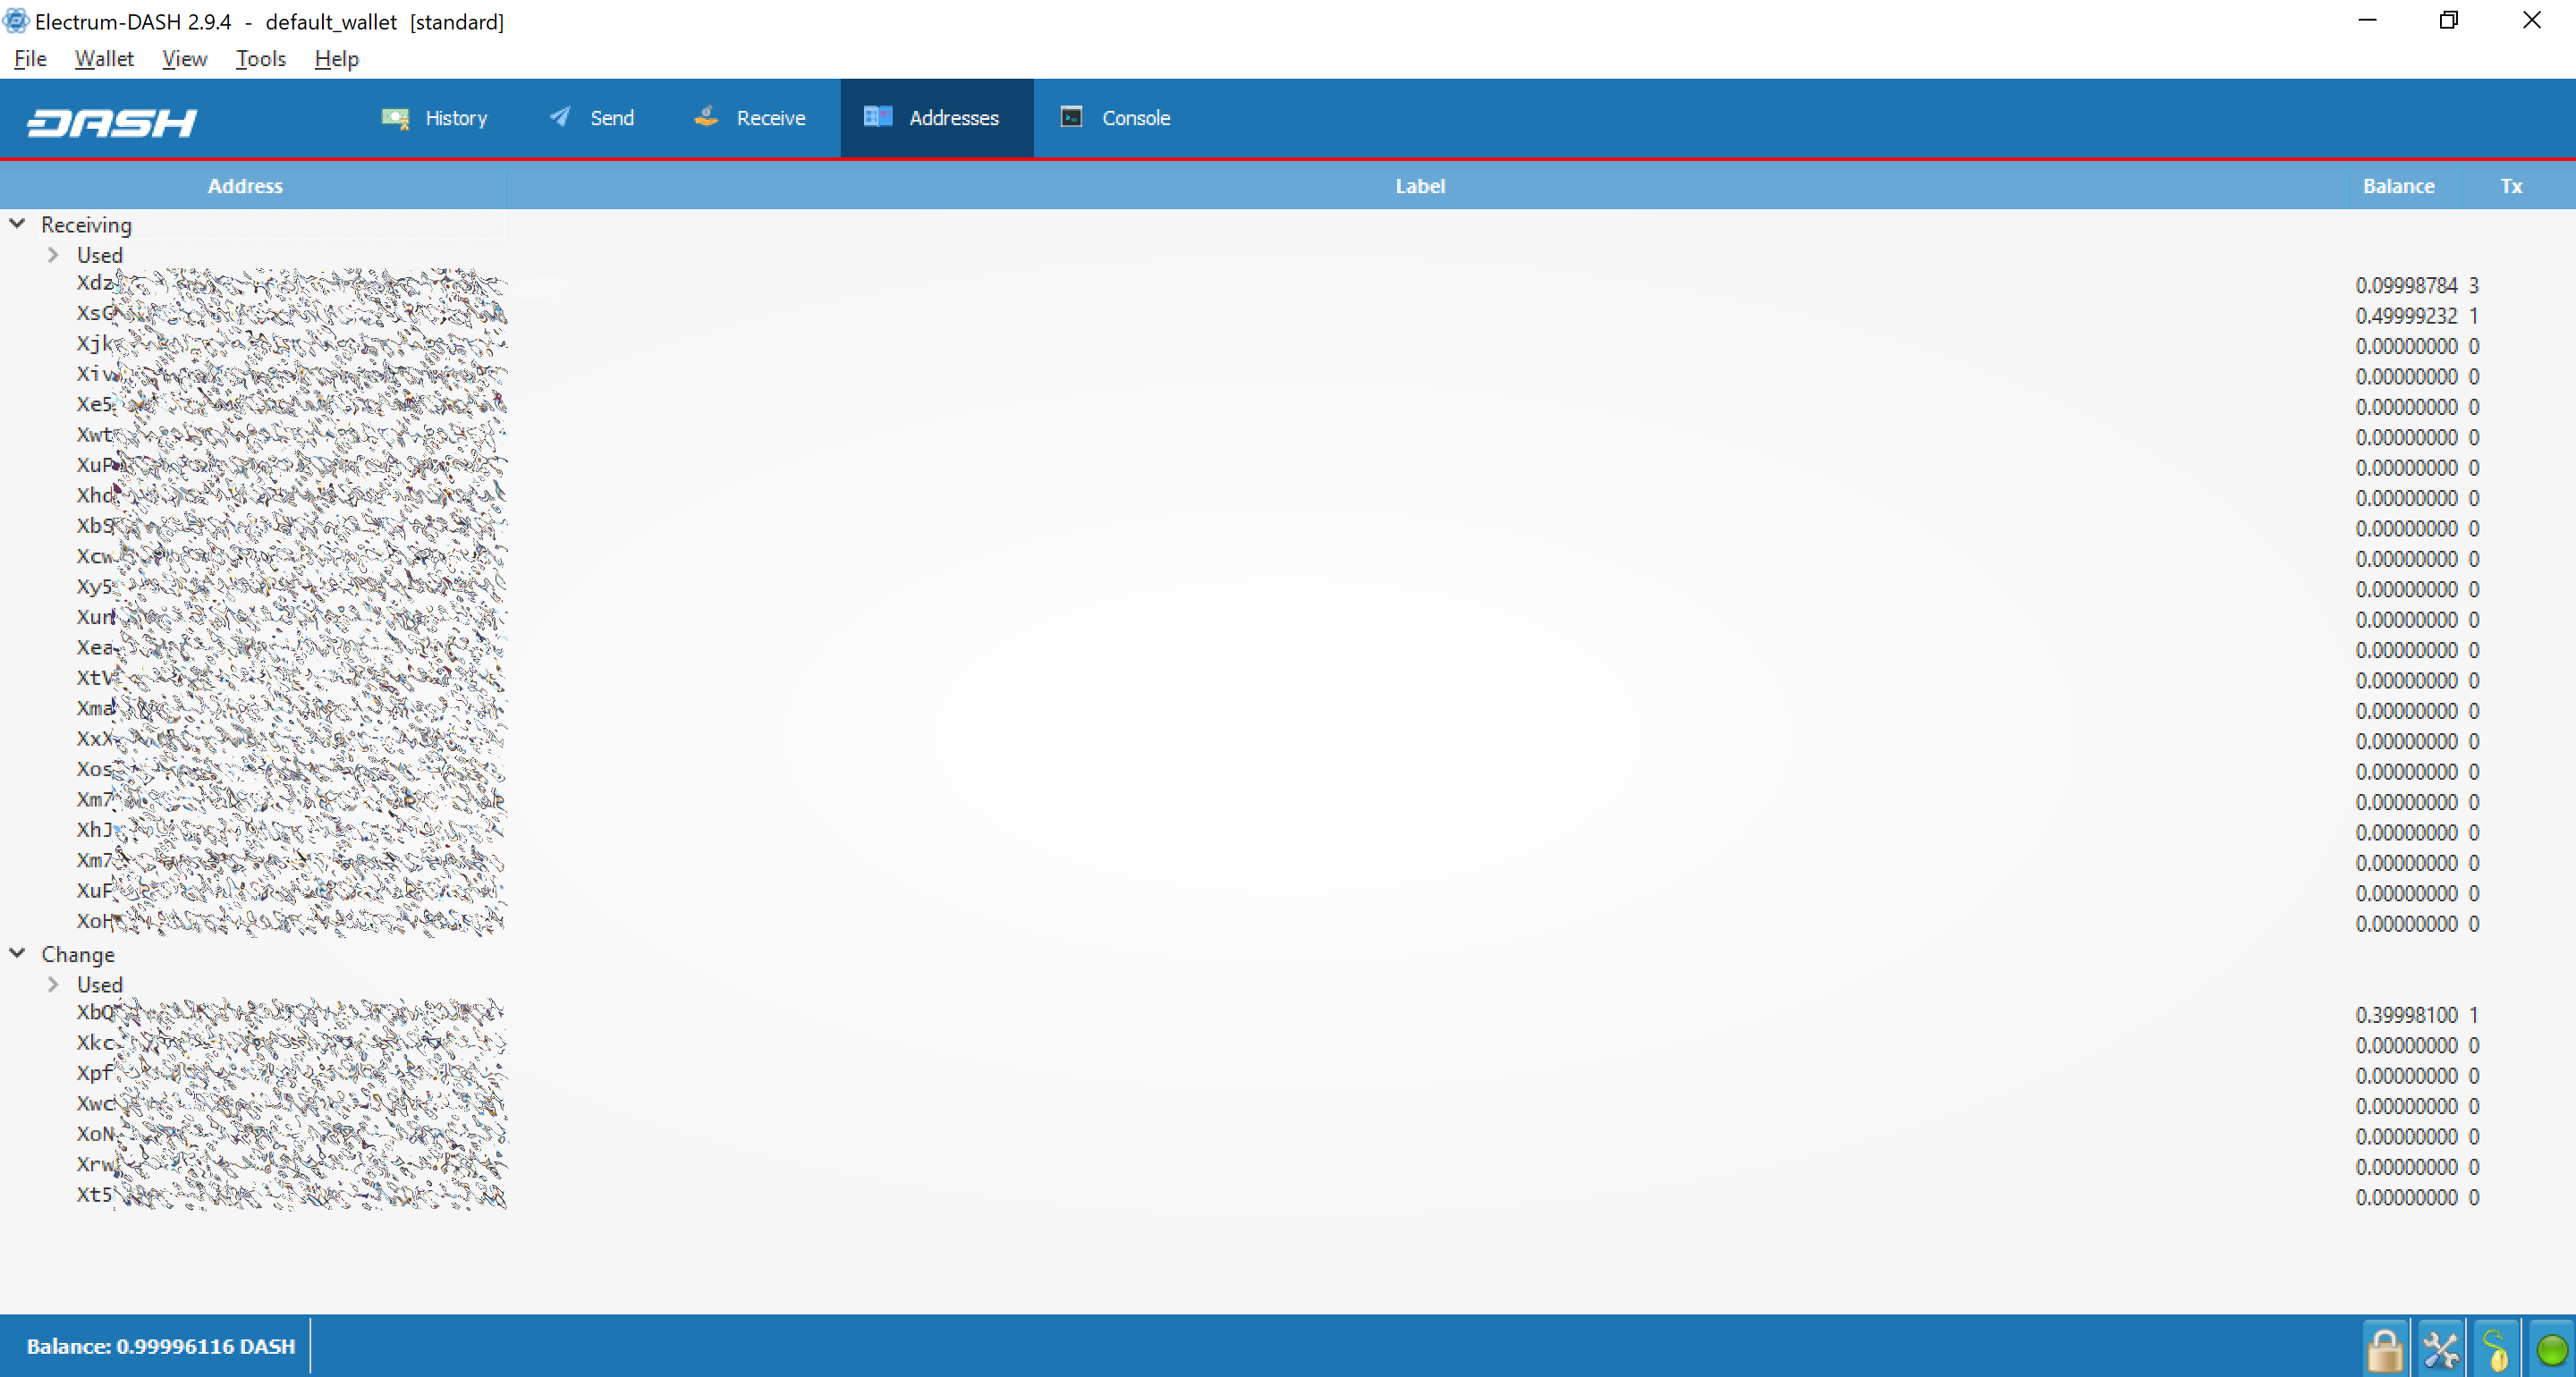2576x1377 pixels.
Task: Collapse the Receiving addresses section
Action: 17,224
